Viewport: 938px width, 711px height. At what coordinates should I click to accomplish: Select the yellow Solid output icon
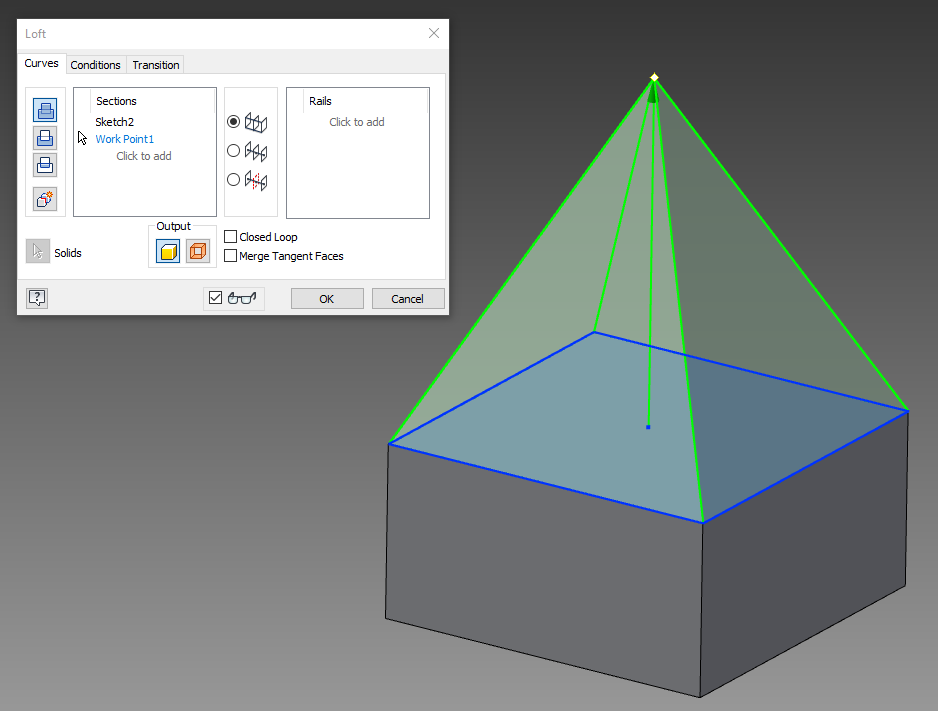[x=167, y=251]
